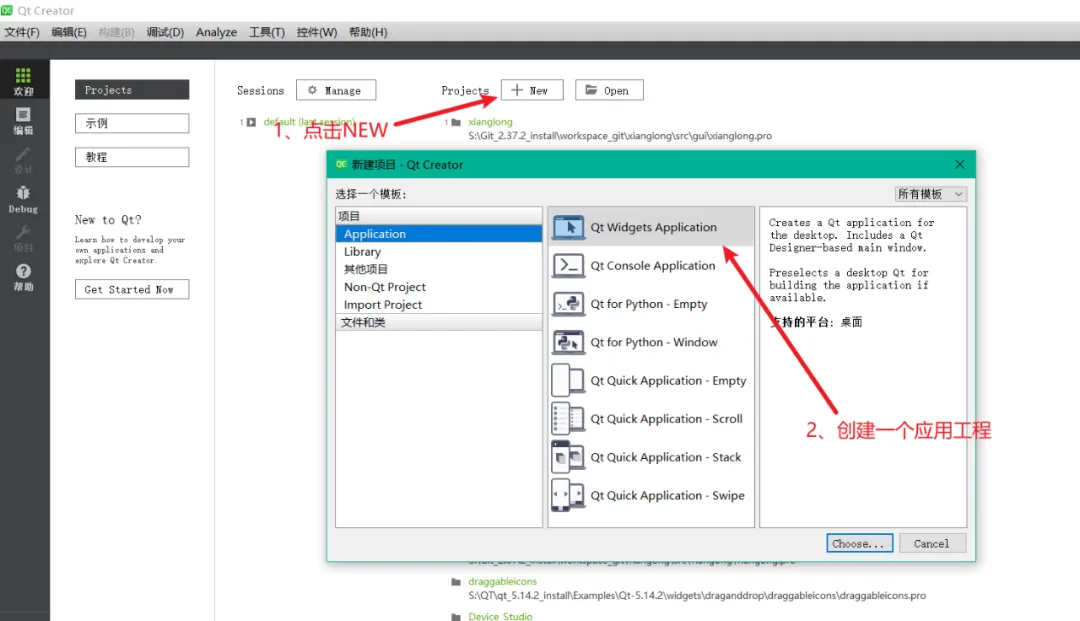Open the Analyze menu
The width and height of the screenshot is (1080, 621).
pyautogui.click(x=216, y=32)
